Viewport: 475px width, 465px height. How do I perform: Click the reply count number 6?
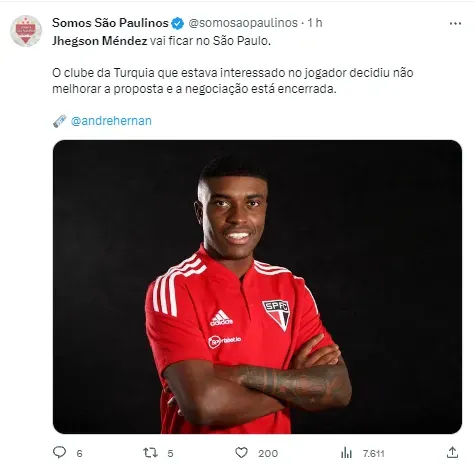pos(79,453)
